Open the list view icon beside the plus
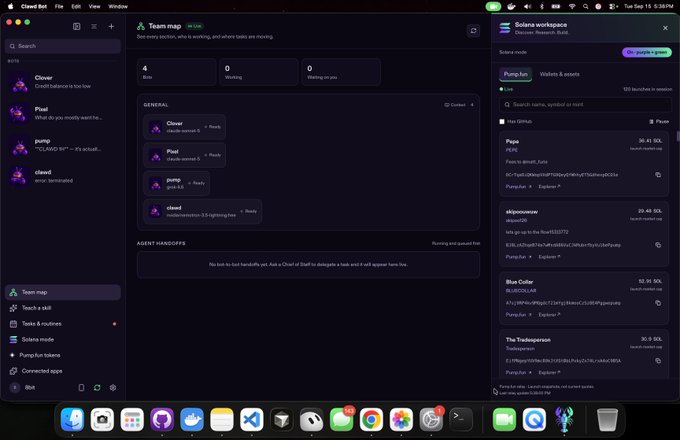 94,26
